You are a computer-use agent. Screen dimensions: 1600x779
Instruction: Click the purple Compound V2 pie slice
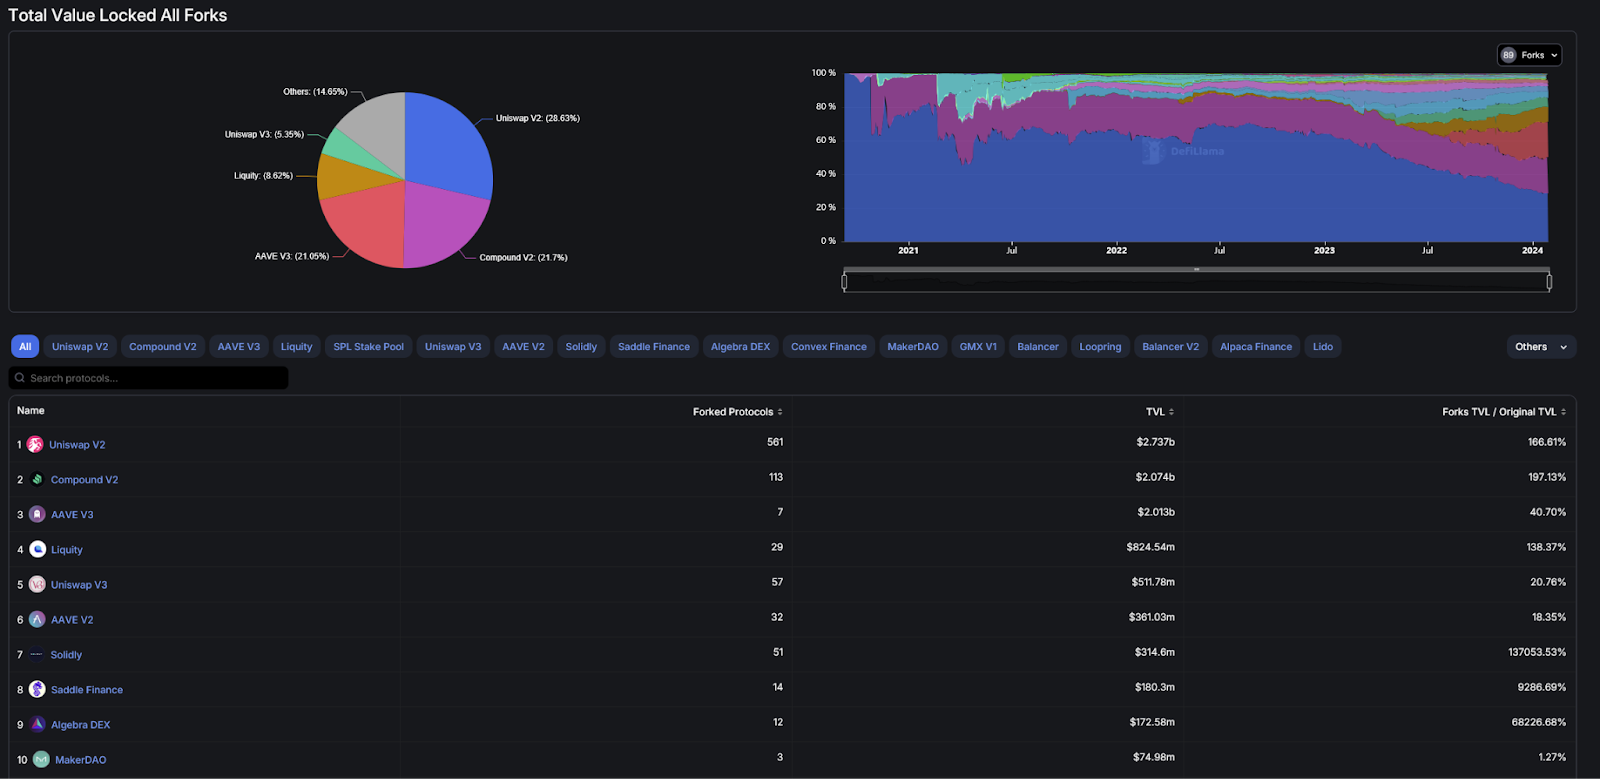445,225
